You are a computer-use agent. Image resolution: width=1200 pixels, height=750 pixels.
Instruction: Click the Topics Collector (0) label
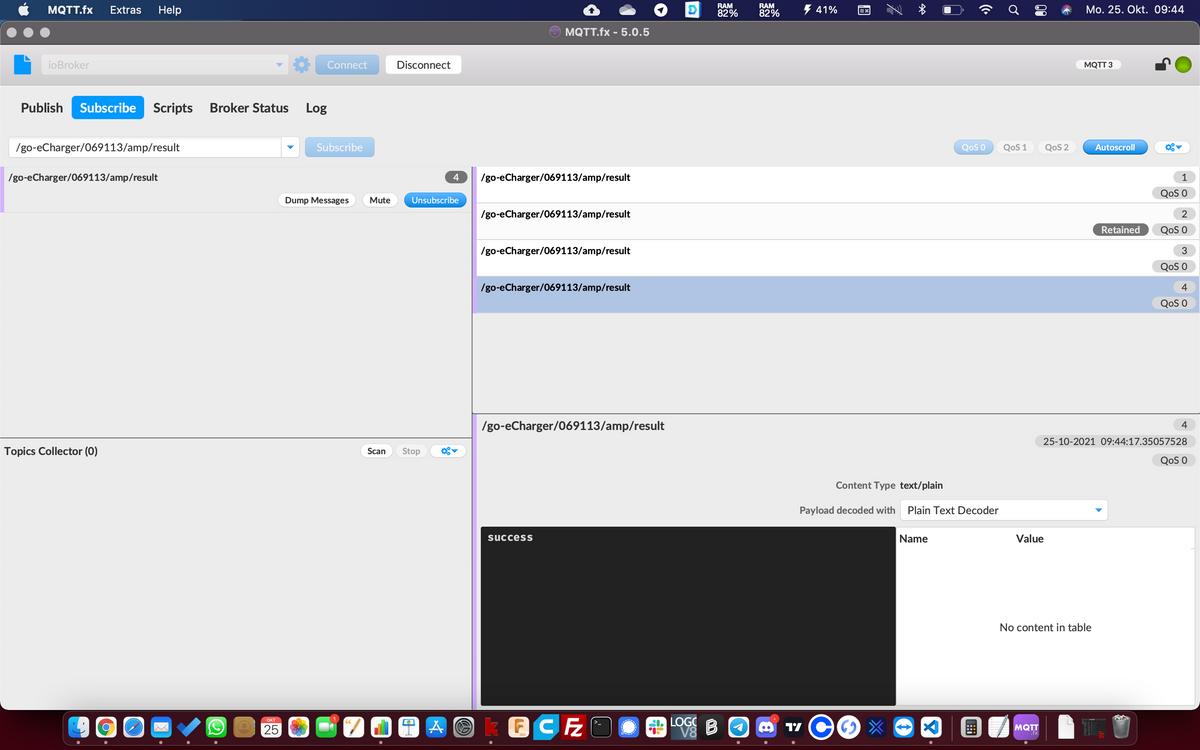(x=51, y=451)
